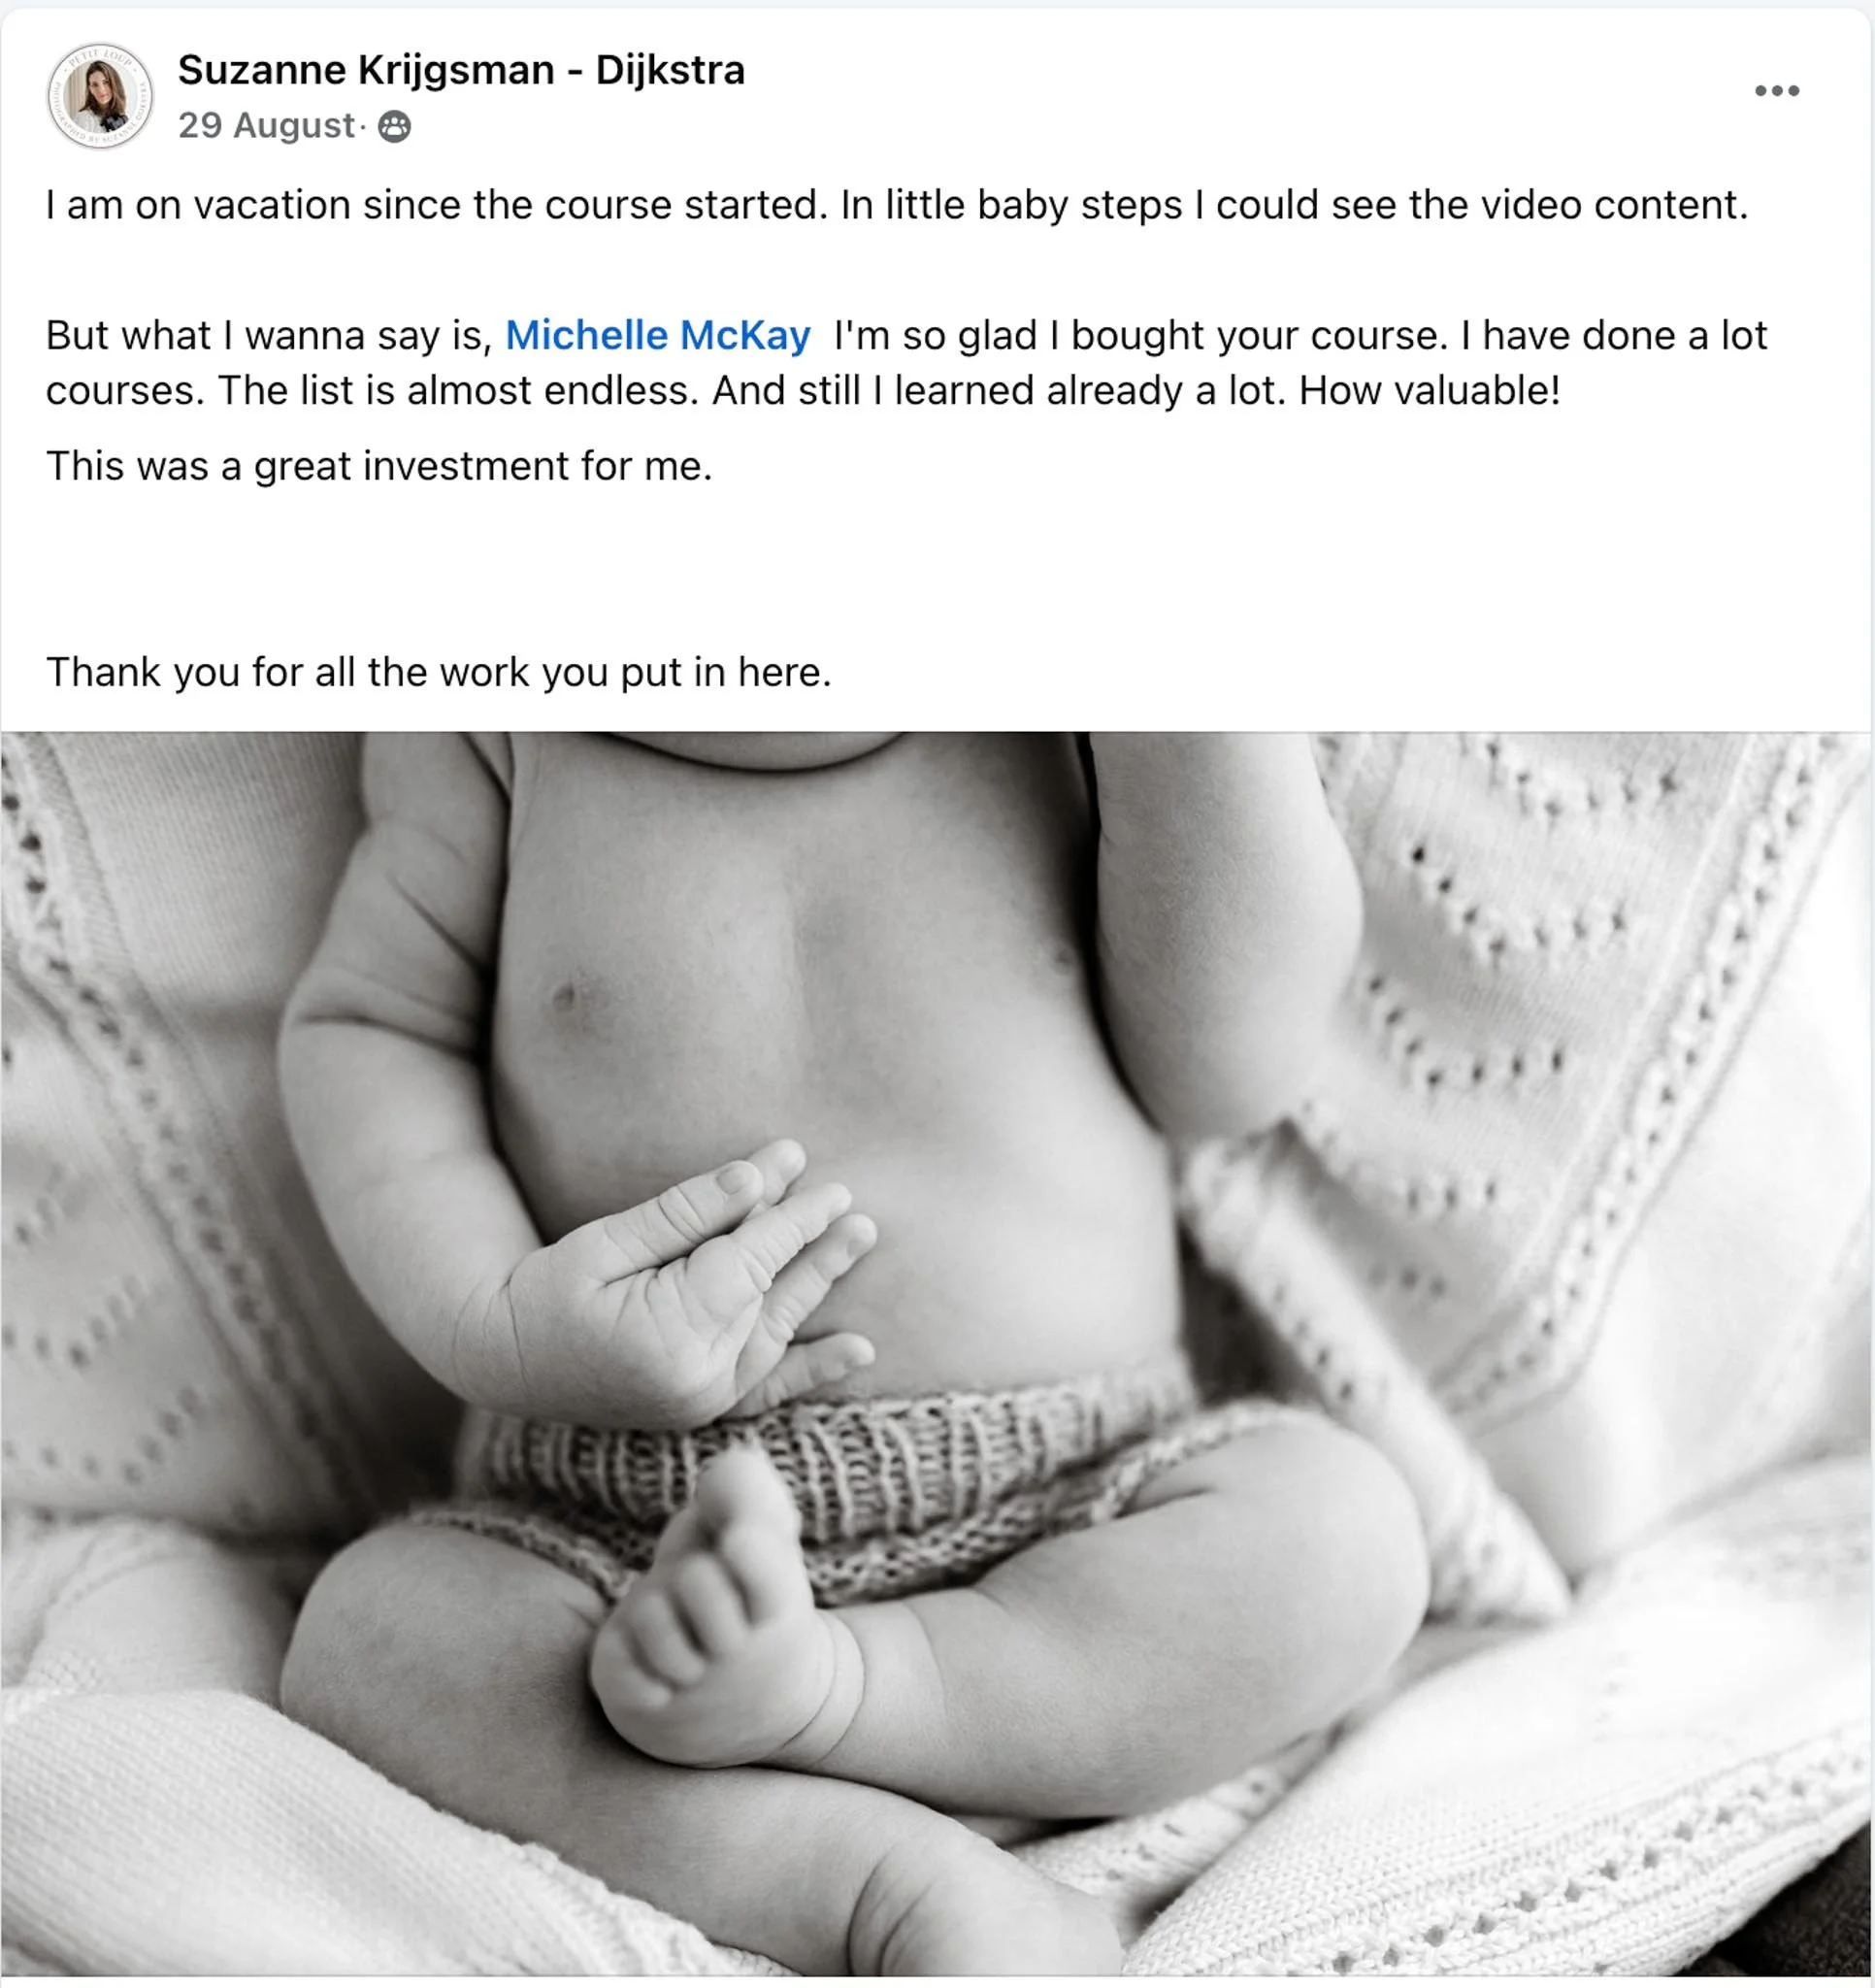Open the black-and-white baby photo
This screenshot has width=1875, height=1988.
(x=936, y=1354)
